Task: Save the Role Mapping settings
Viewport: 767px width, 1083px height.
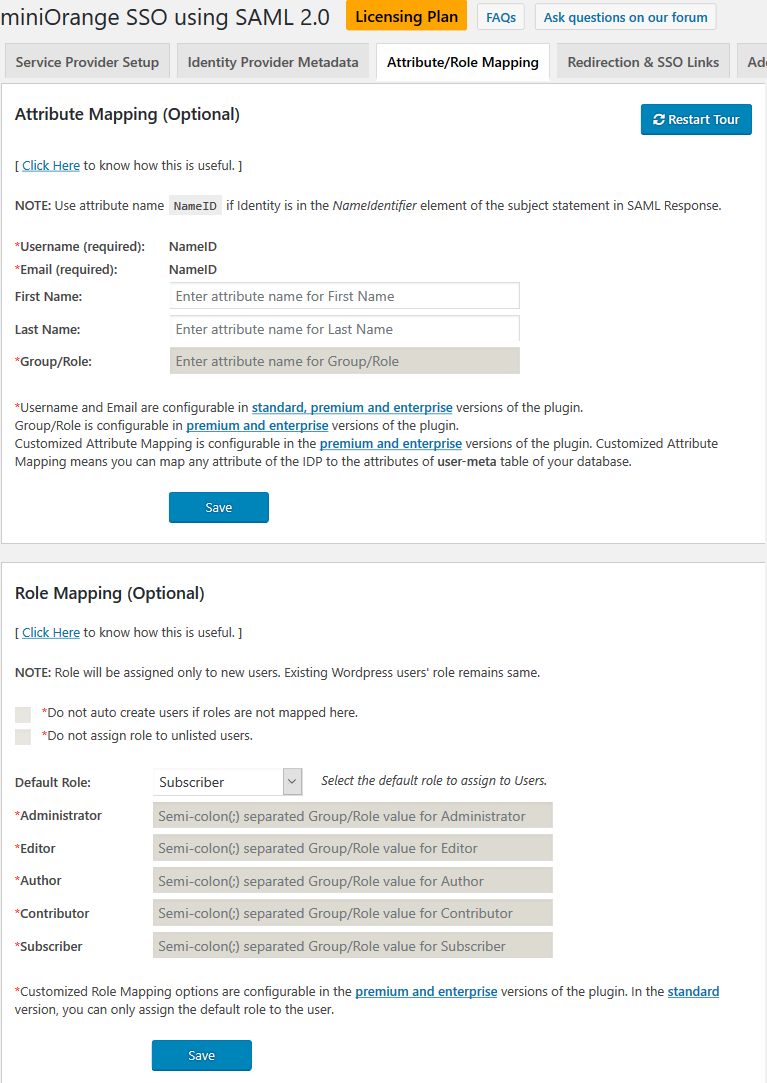Action: [x=201, y=1055]
